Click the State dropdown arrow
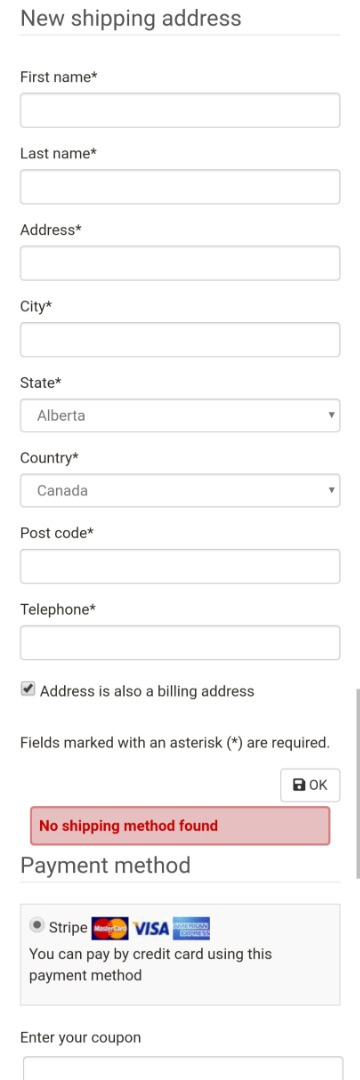The width and height of the screenshot is (360, 1080). [331, 415]
